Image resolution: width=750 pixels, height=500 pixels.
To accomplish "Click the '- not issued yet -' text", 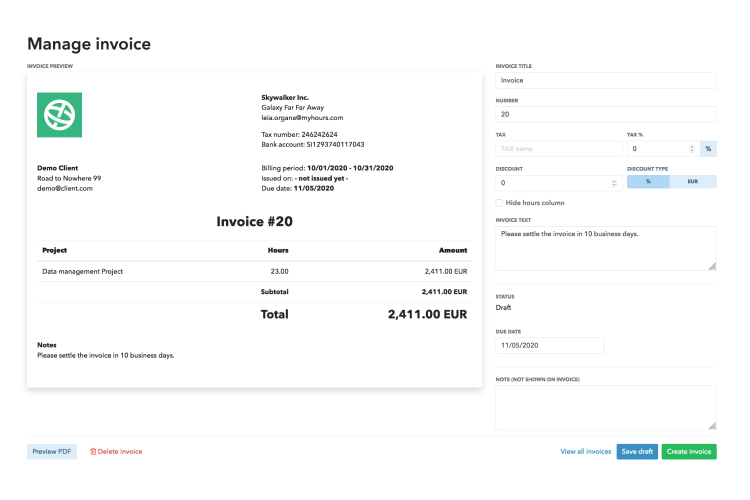I will pos(321,178).
